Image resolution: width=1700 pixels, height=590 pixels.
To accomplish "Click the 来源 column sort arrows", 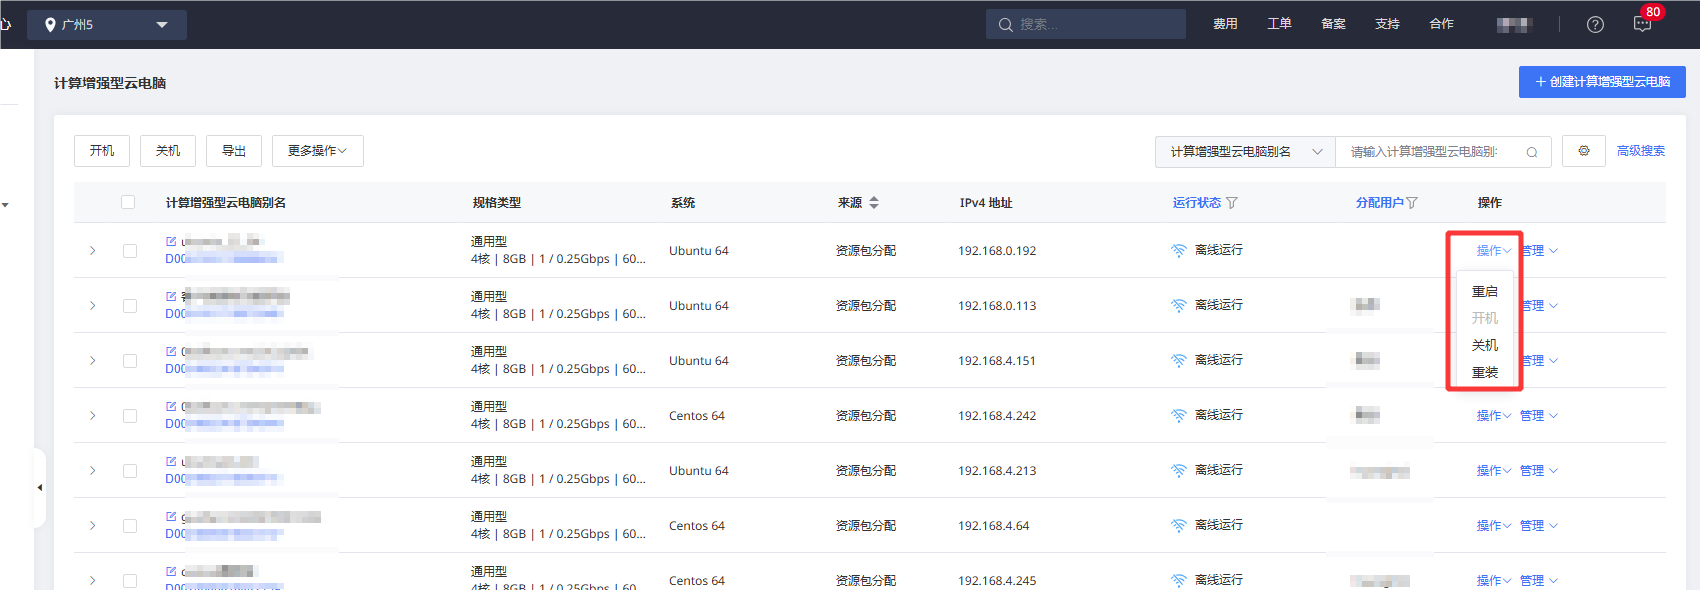I will (874, 203).
